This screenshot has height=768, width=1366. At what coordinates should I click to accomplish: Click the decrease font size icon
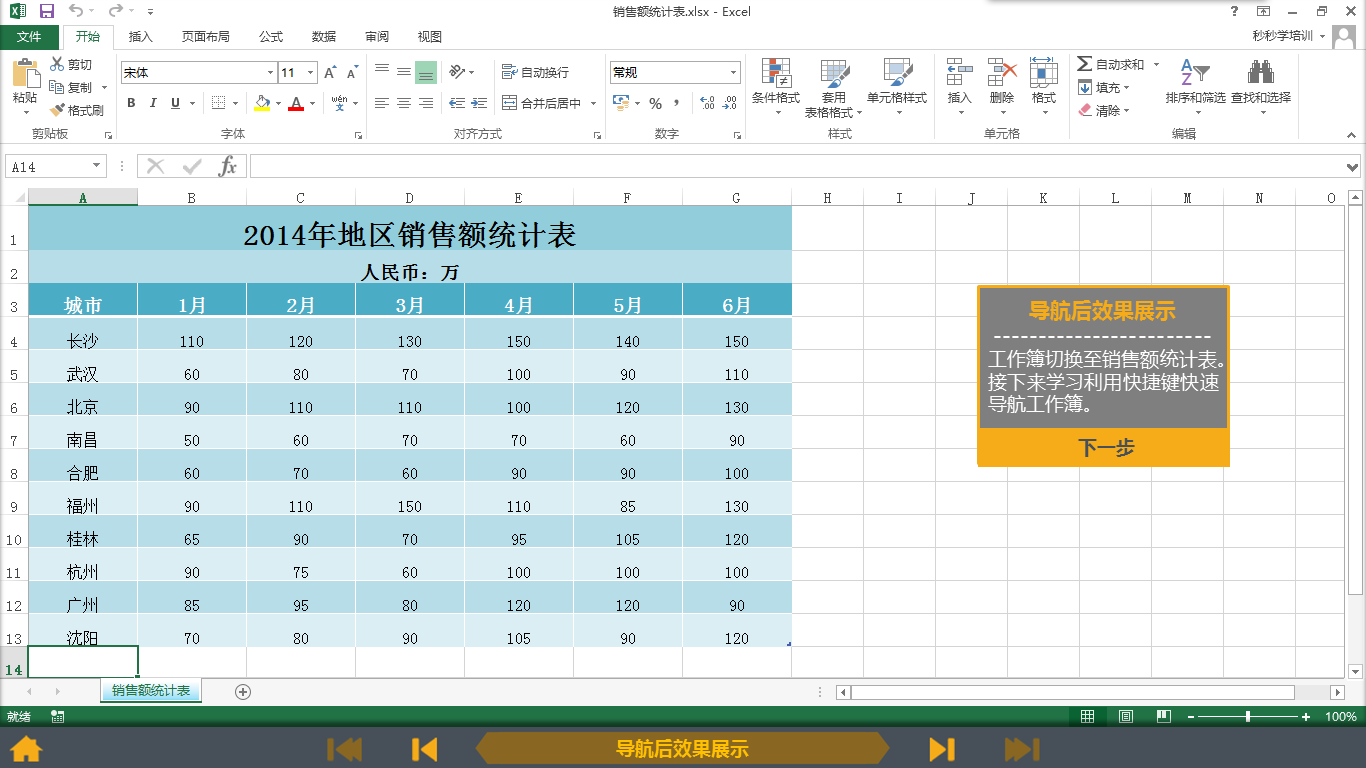352,72
